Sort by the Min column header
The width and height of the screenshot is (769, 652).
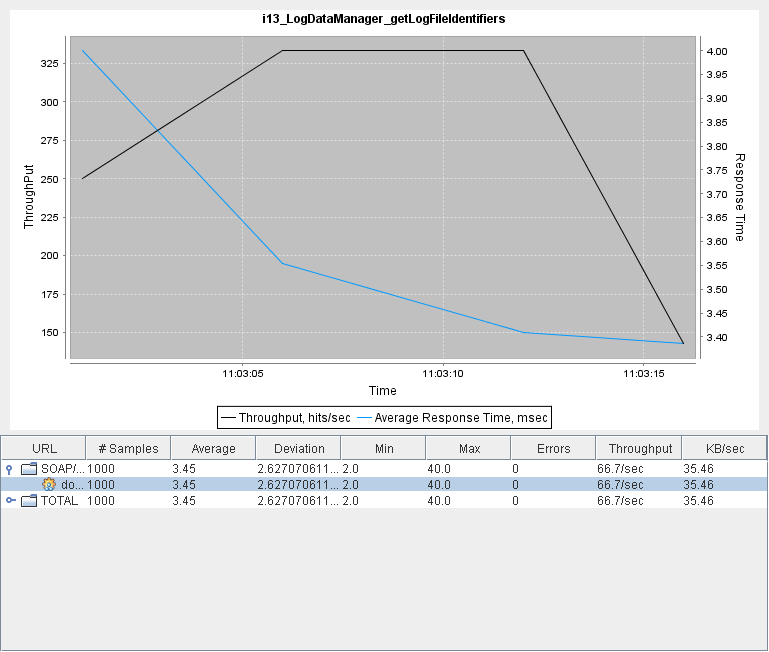[x=384, y=448]
